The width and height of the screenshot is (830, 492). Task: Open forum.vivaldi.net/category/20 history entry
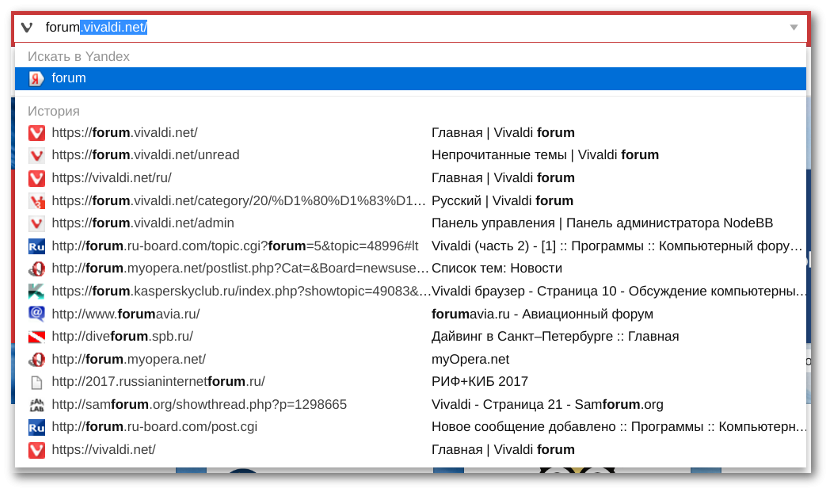tap(410, 201)
